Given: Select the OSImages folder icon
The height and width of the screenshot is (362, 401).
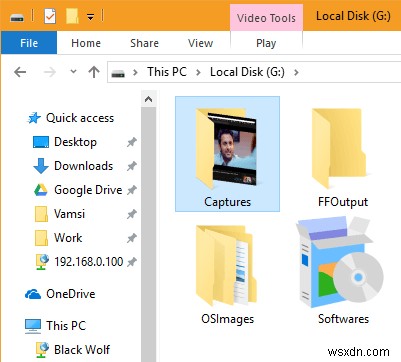Looking at the screenshot, I should (x=227, y=266).
